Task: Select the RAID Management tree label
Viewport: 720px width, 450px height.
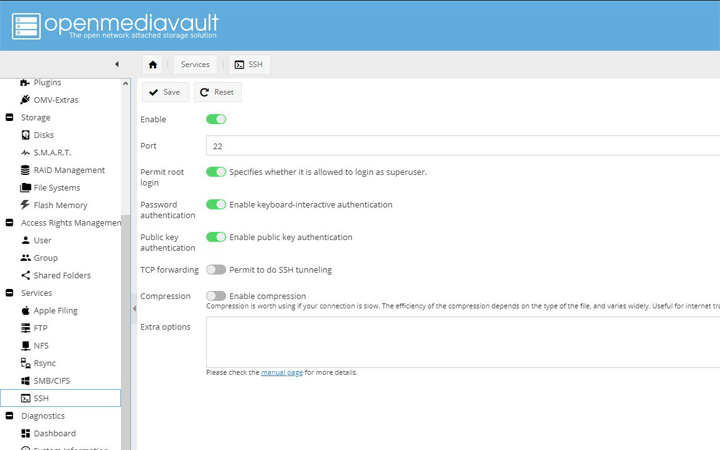Action: click(69, 170)
